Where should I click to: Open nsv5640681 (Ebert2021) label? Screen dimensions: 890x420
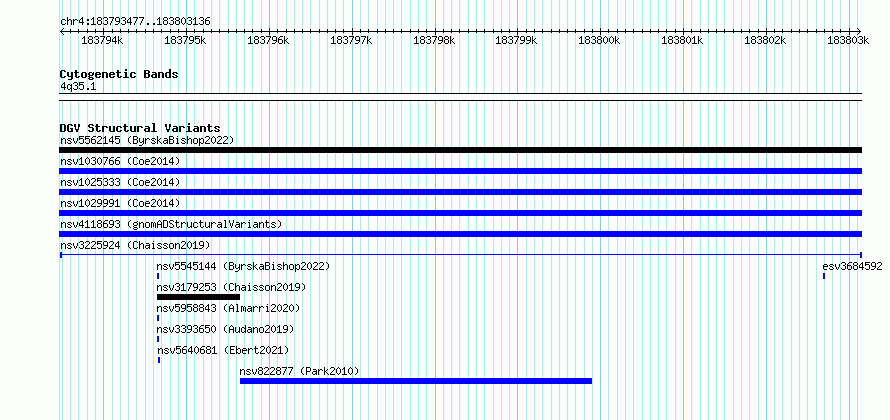click(223, 350)
